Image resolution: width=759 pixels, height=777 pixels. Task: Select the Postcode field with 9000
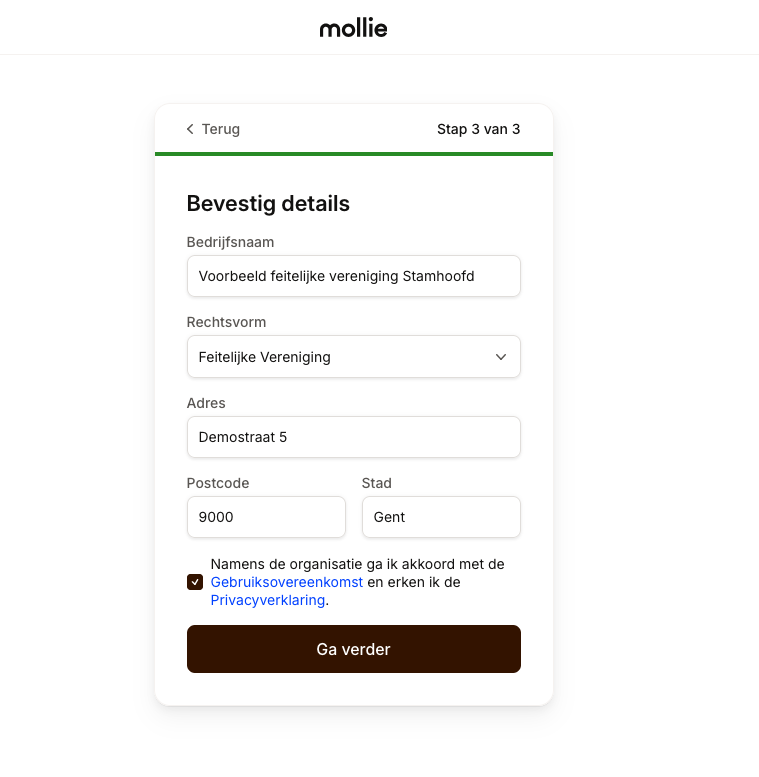tap(265, 517)
